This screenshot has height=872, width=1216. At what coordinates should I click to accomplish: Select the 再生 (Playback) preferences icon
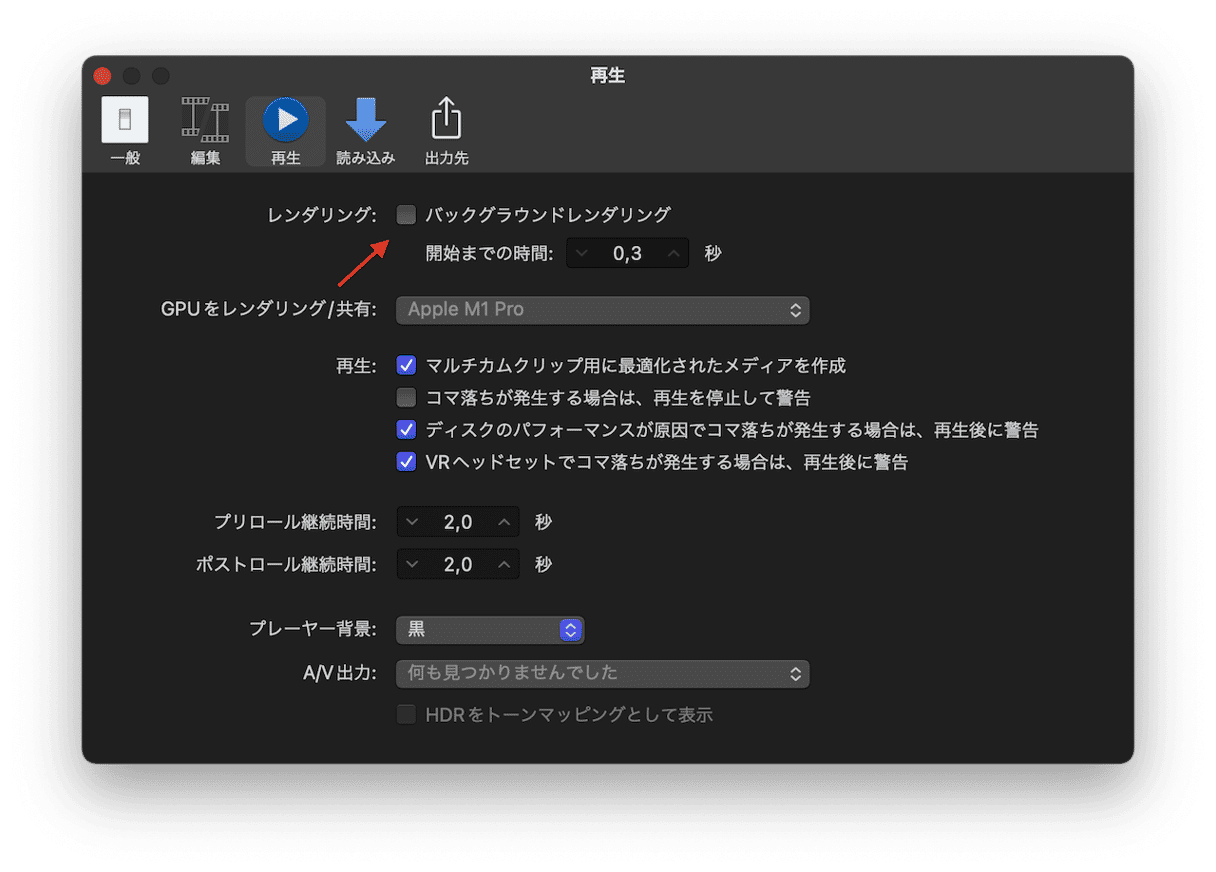coord(285,130)
